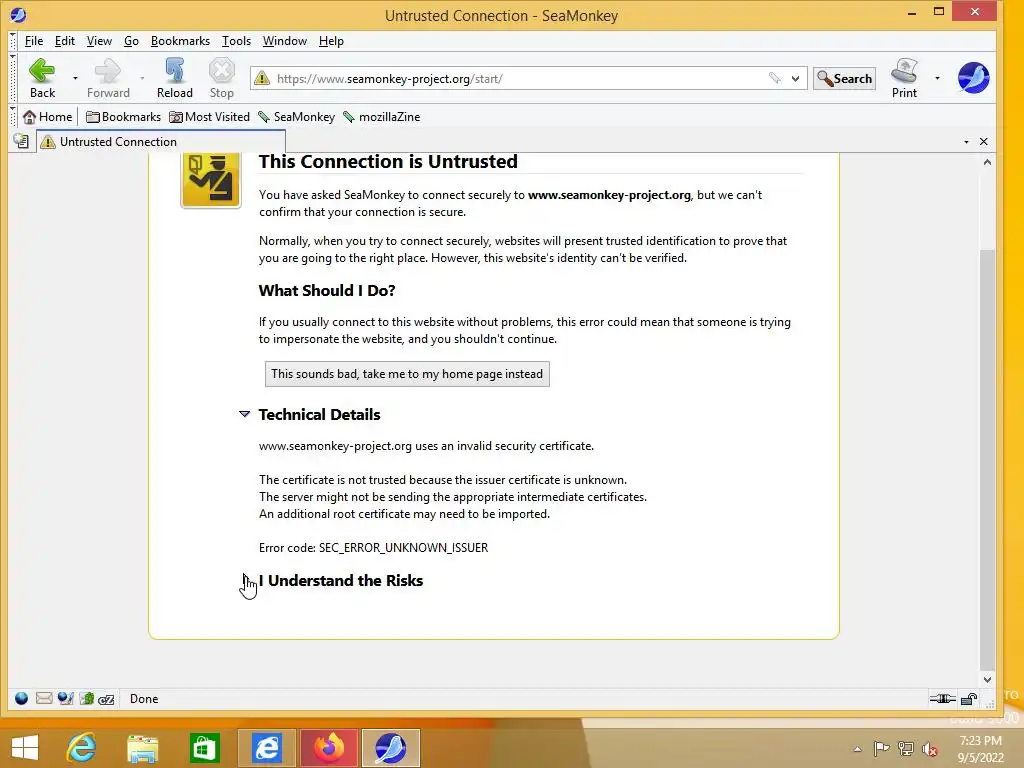Click the Search button
The image size is (1024, 768).
tap(844, 78)
